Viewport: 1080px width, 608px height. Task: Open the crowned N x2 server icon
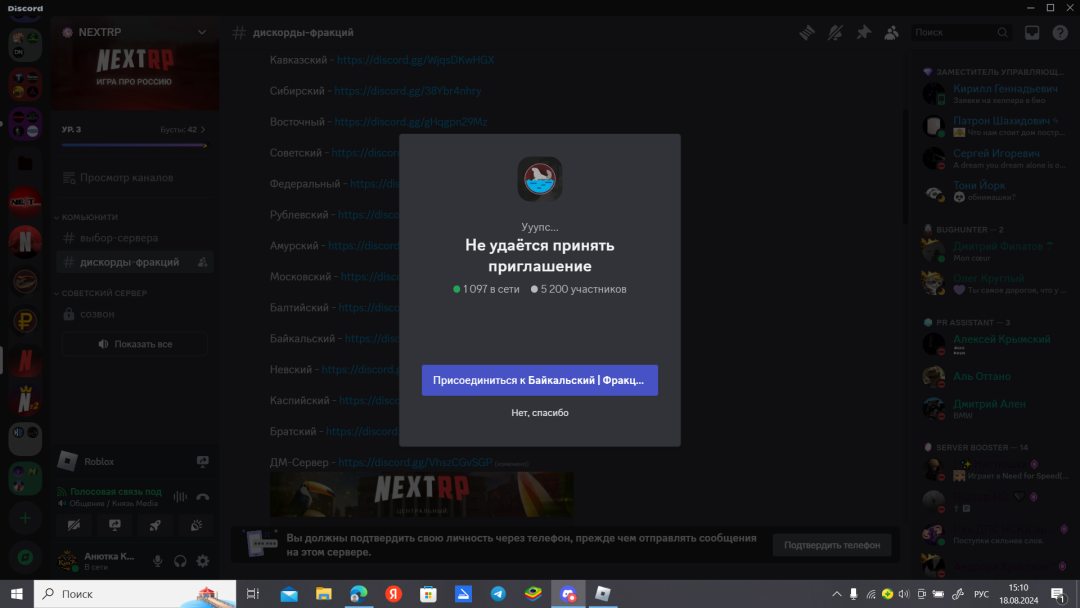tap(25, 400)
